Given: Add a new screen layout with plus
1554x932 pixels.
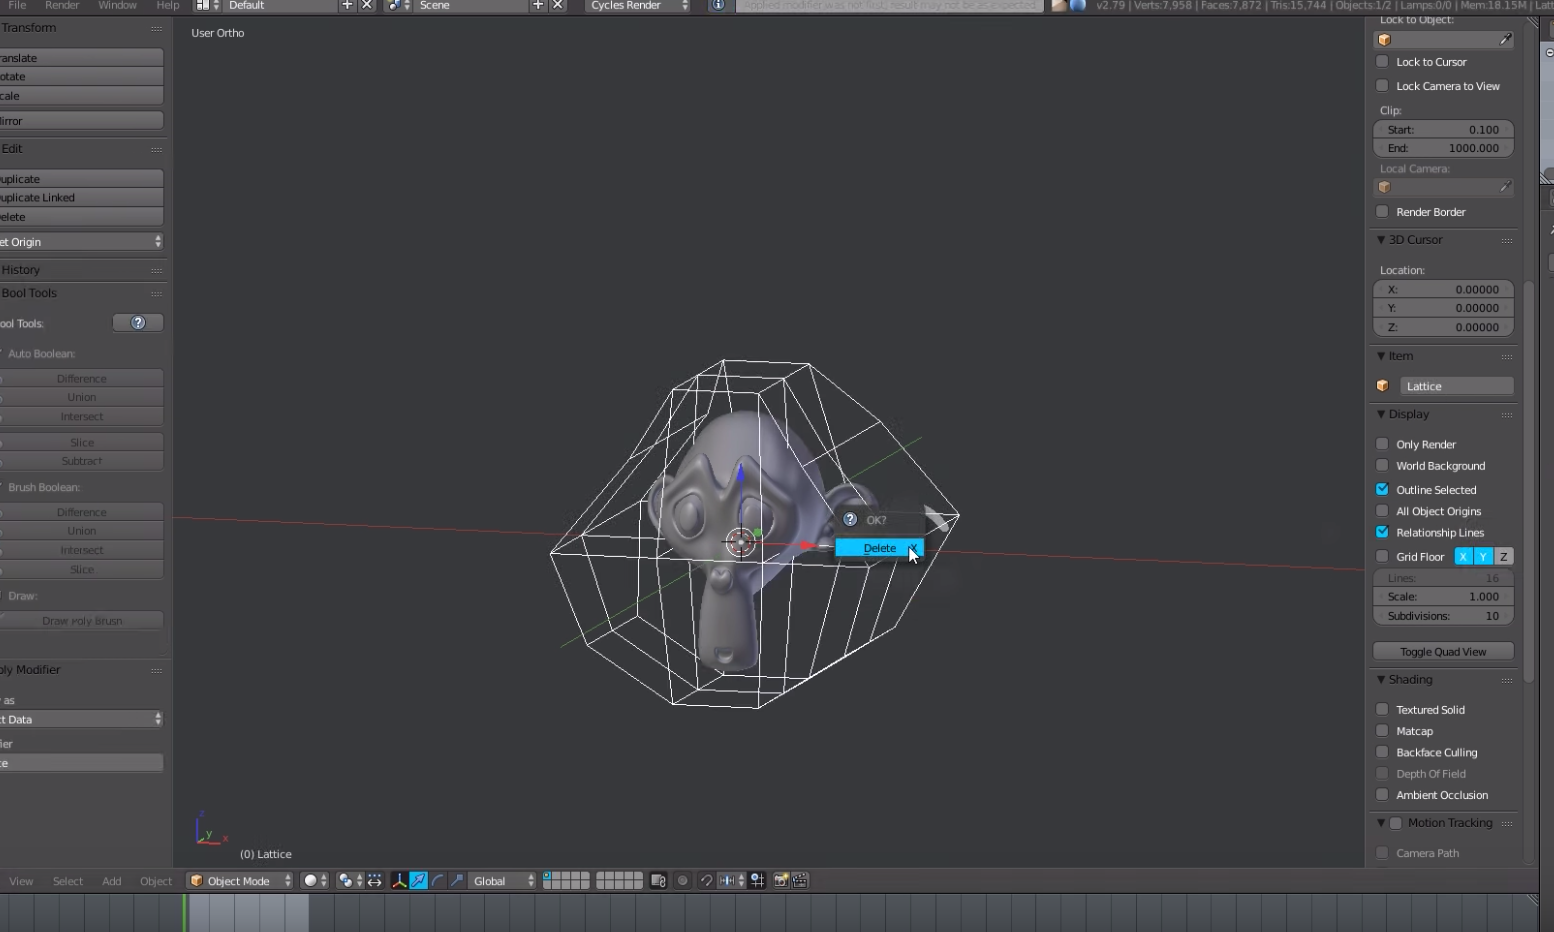Looking at the screenshot, I should pyautogui.click(x=347, y=6).
